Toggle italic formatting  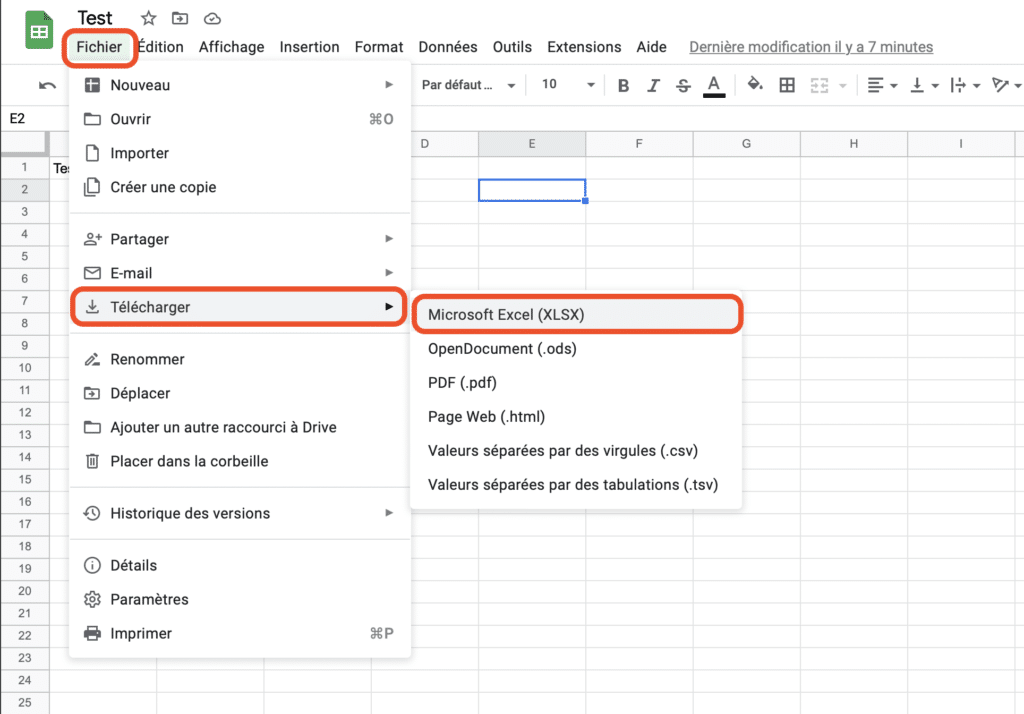coord(653,85)
